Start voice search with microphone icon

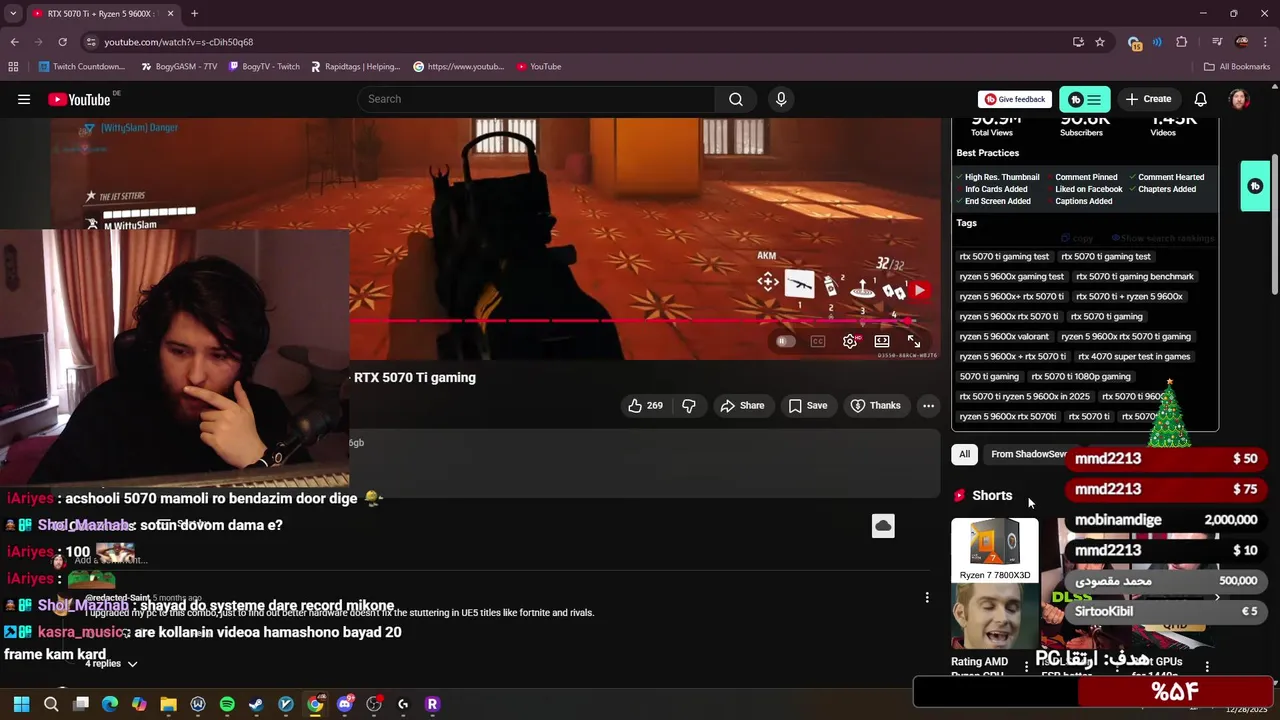pyautogui.click(x=781, y=99)
